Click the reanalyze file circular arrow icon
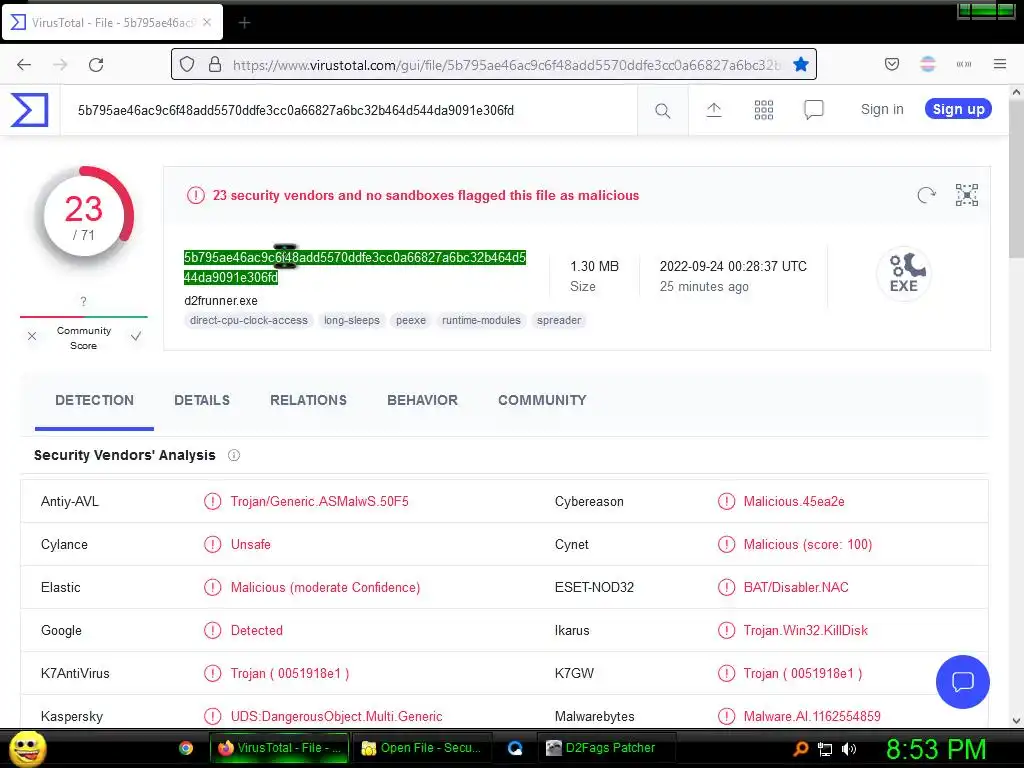Viewport: 1024px width, 768px height. coord(926,195)
